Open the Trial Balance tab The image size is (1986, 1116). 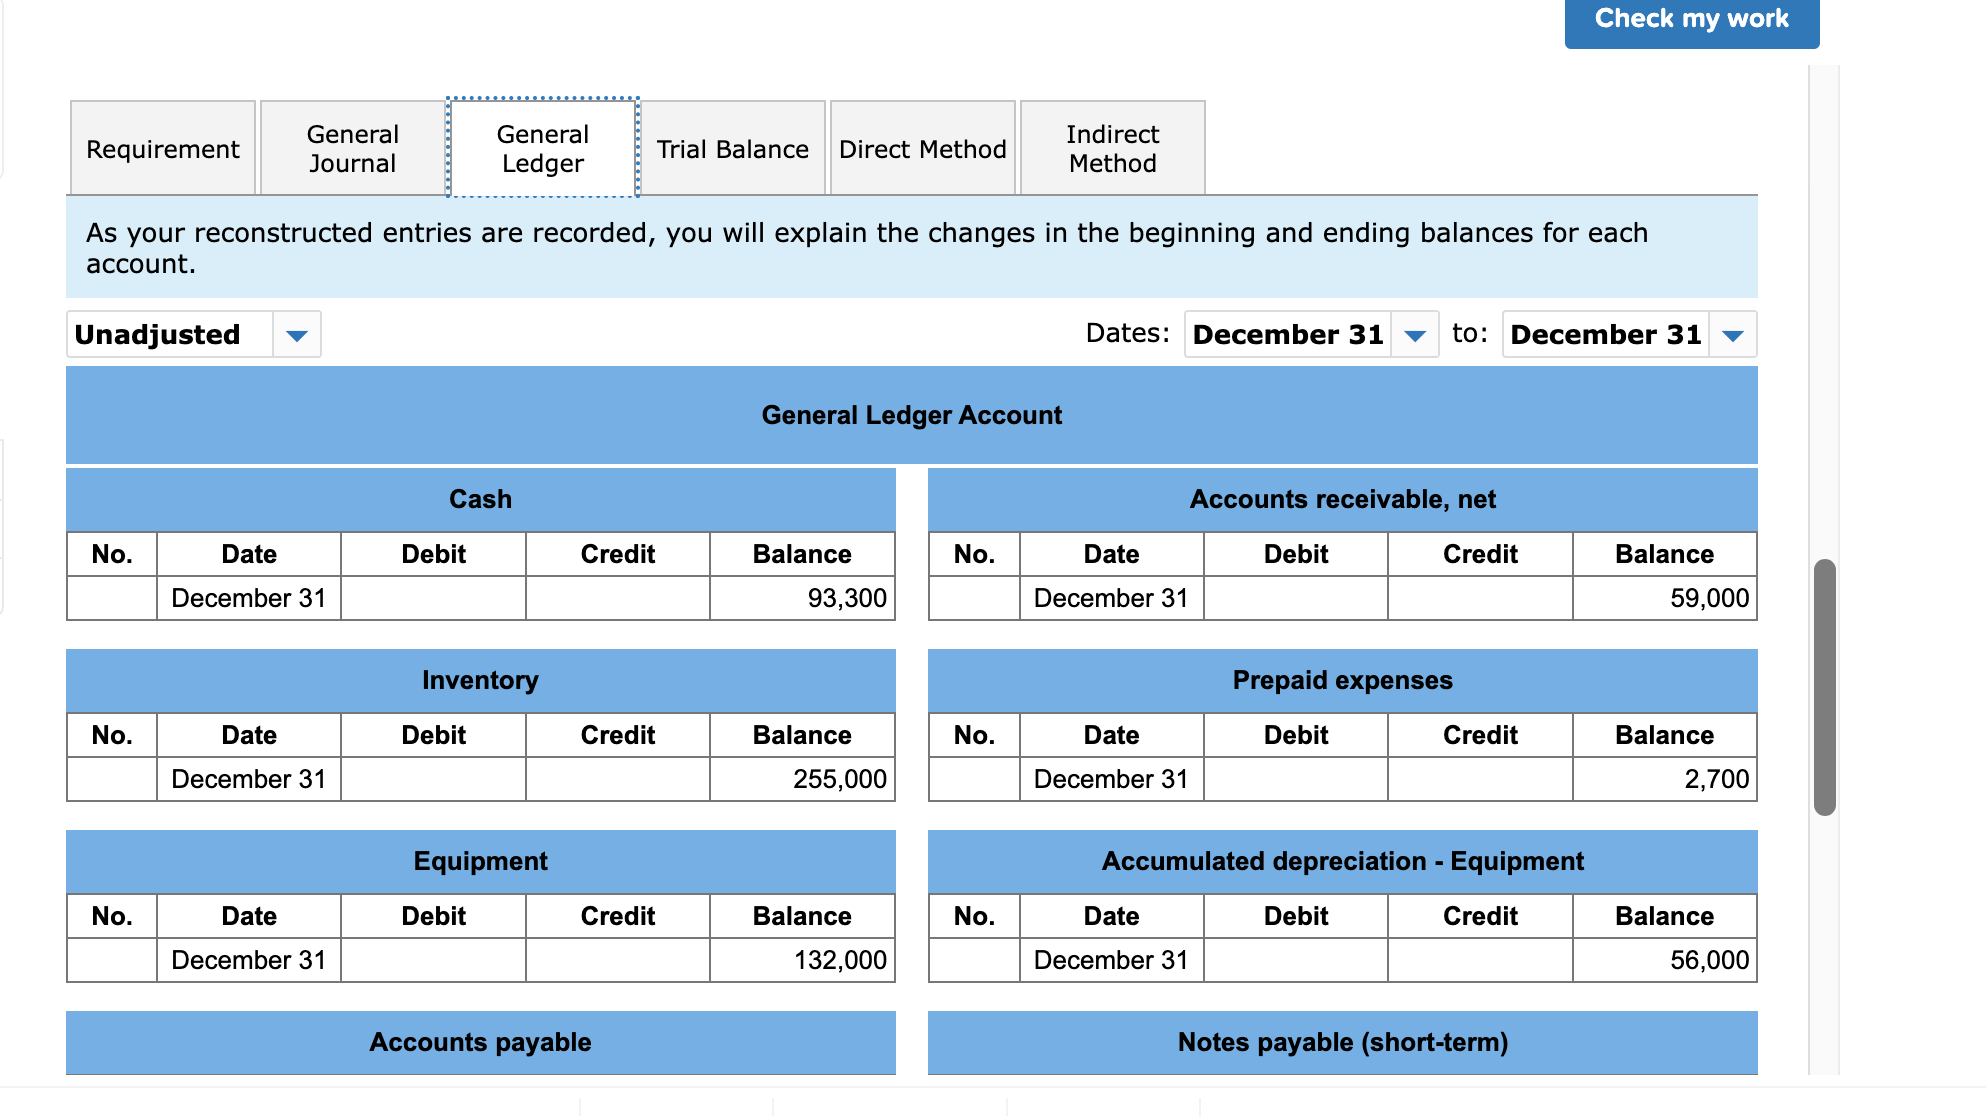click(x=732, y=149)
